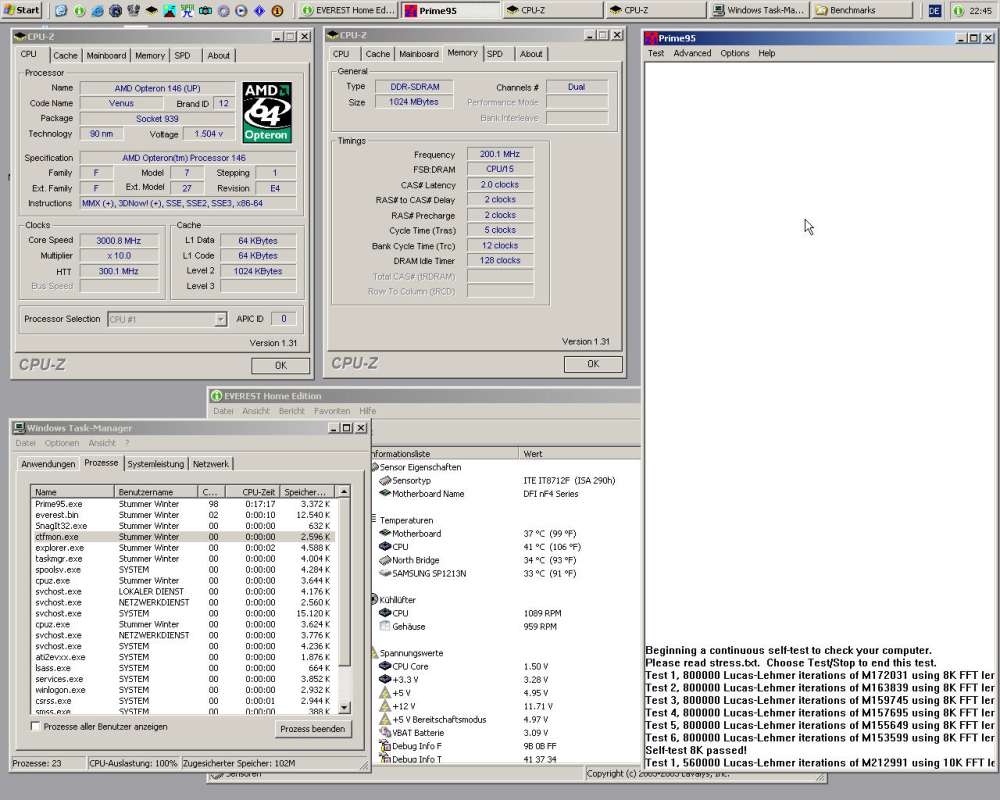Open EVEREST Bericht menu
Screen dimensions: 1000x800
pyautogui.click(x=291, y=411)
